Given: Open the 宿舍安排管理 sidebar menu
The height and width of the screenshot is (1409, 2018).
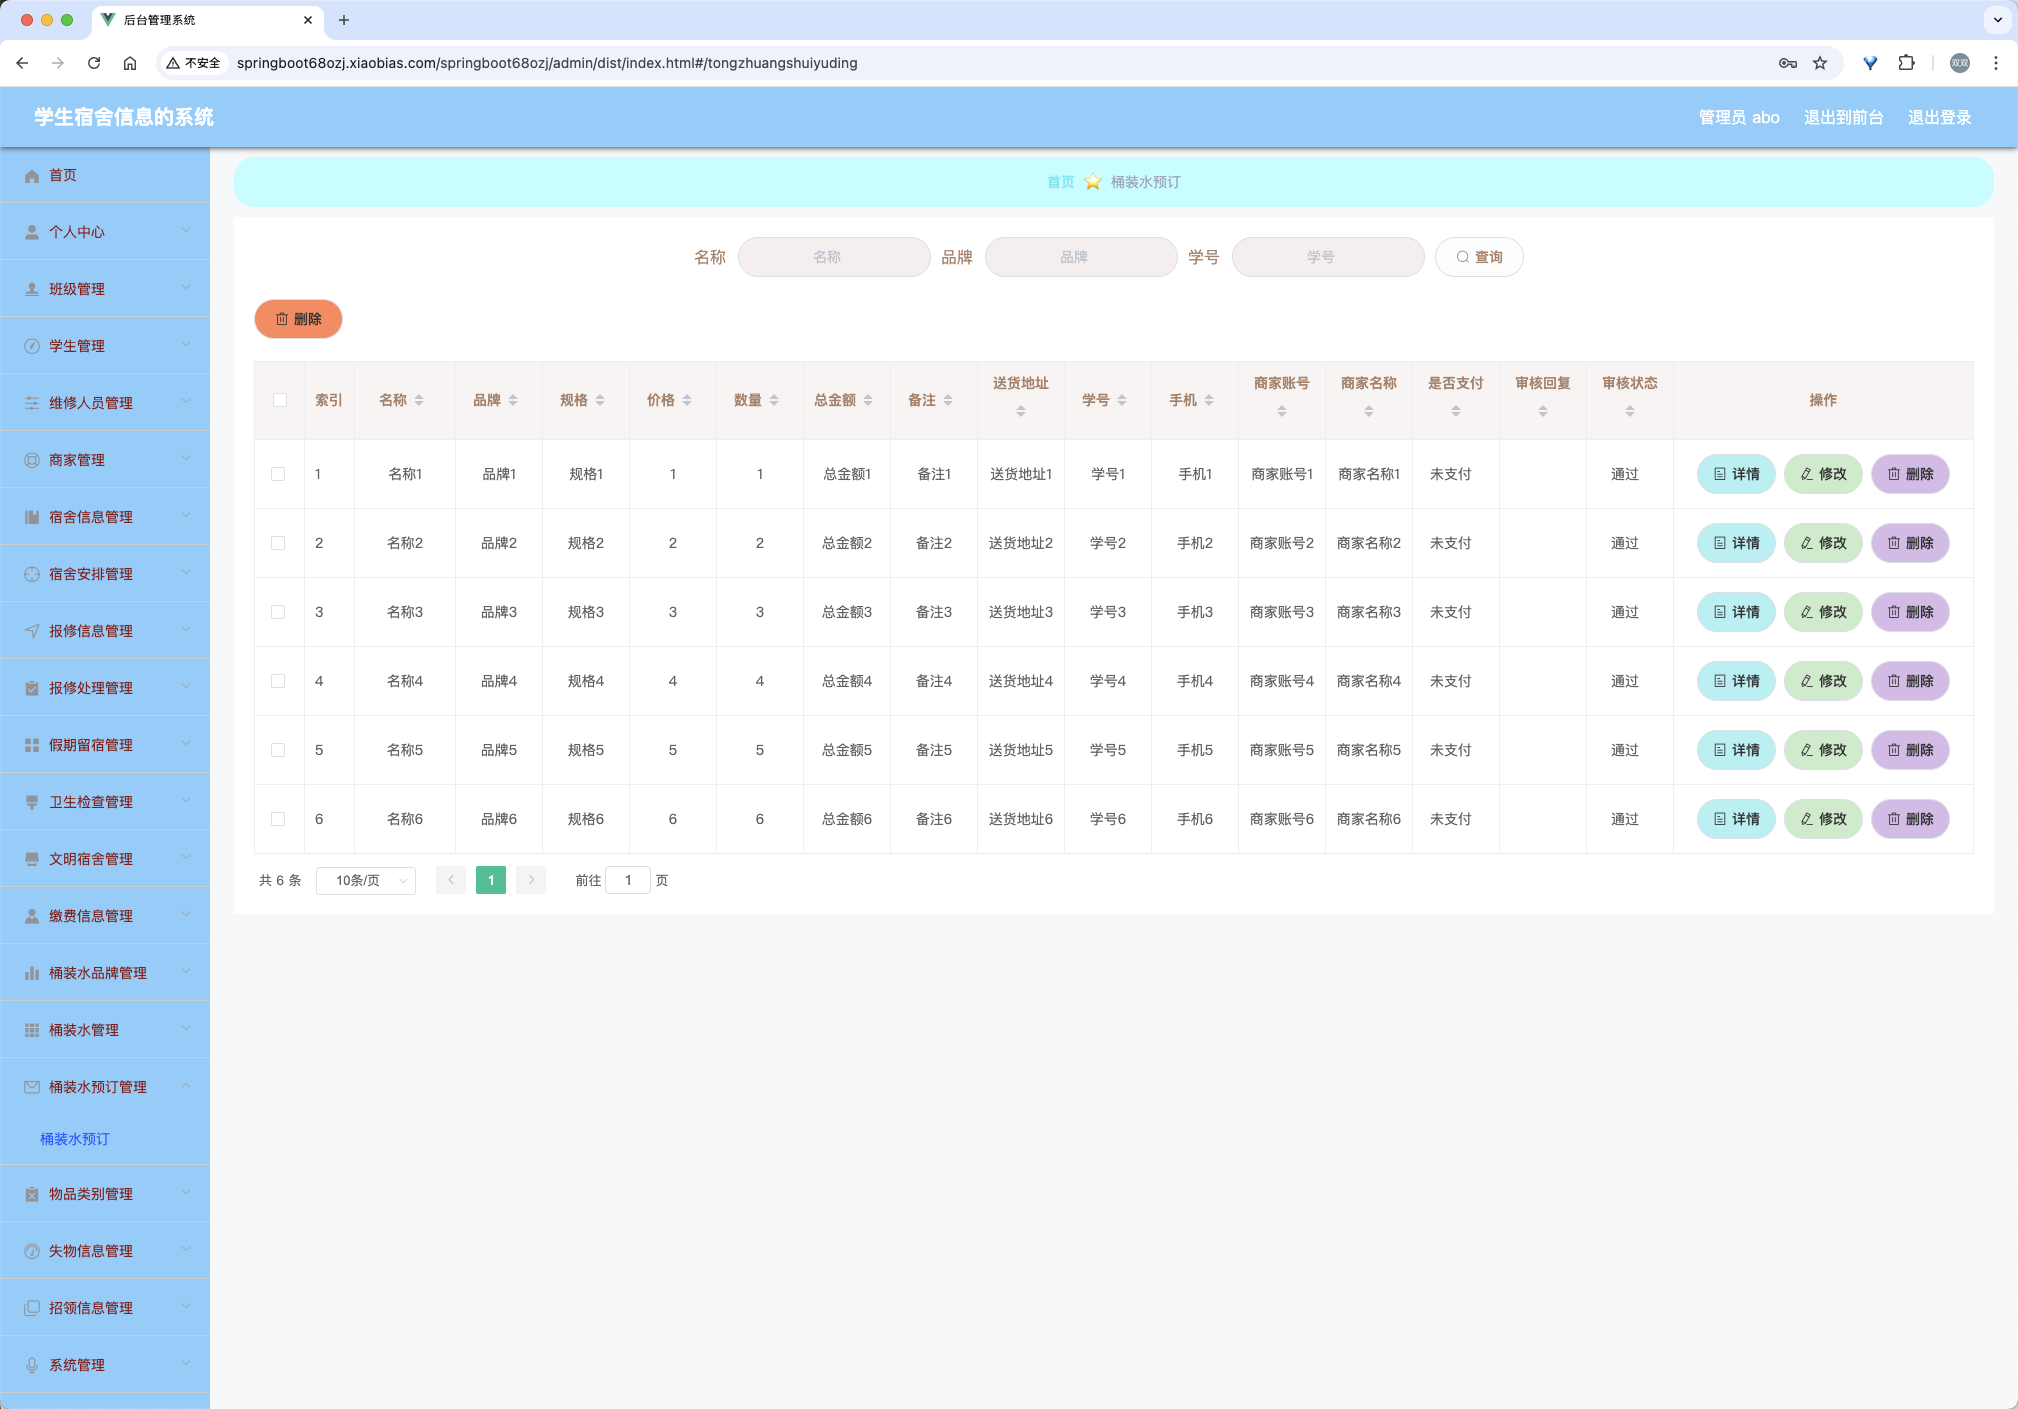Looking at the screenshot, I should pos(105,574).
